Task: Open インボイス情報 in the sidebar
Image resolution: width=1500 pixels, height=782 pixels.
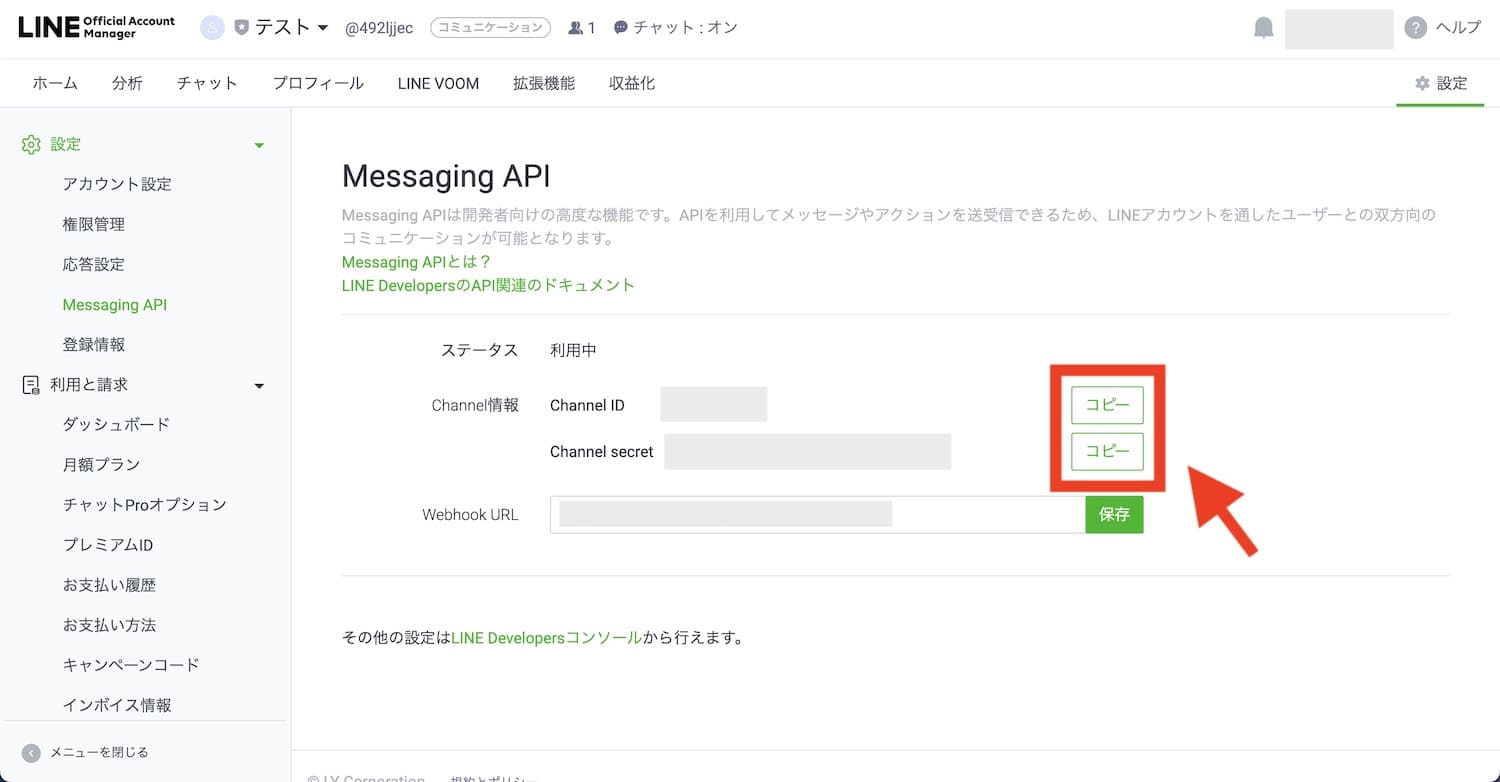Action: point(117,705)
